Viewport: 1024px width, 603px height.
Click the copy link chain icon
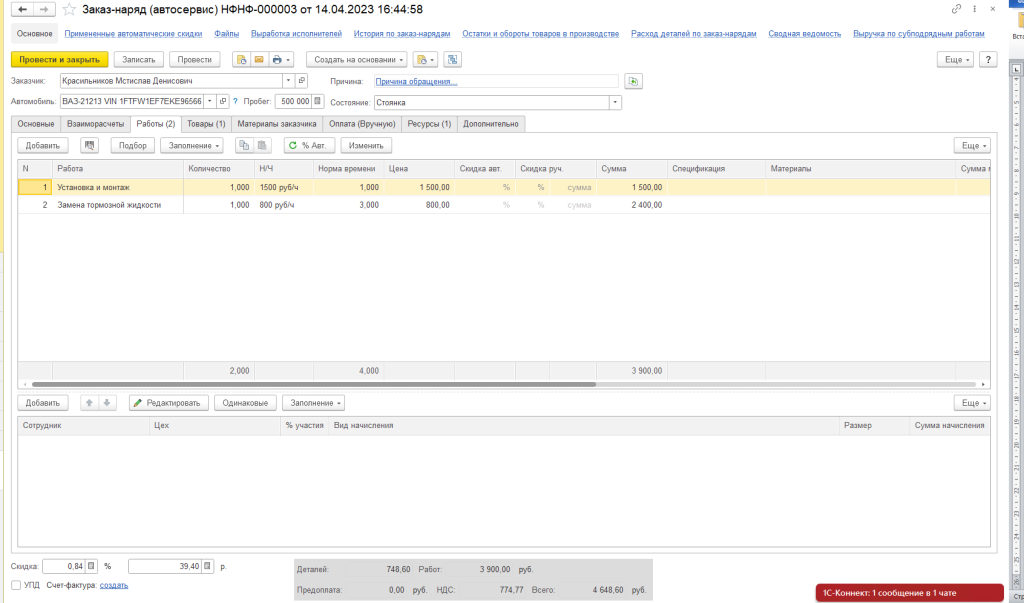click(x=958, y=9)
